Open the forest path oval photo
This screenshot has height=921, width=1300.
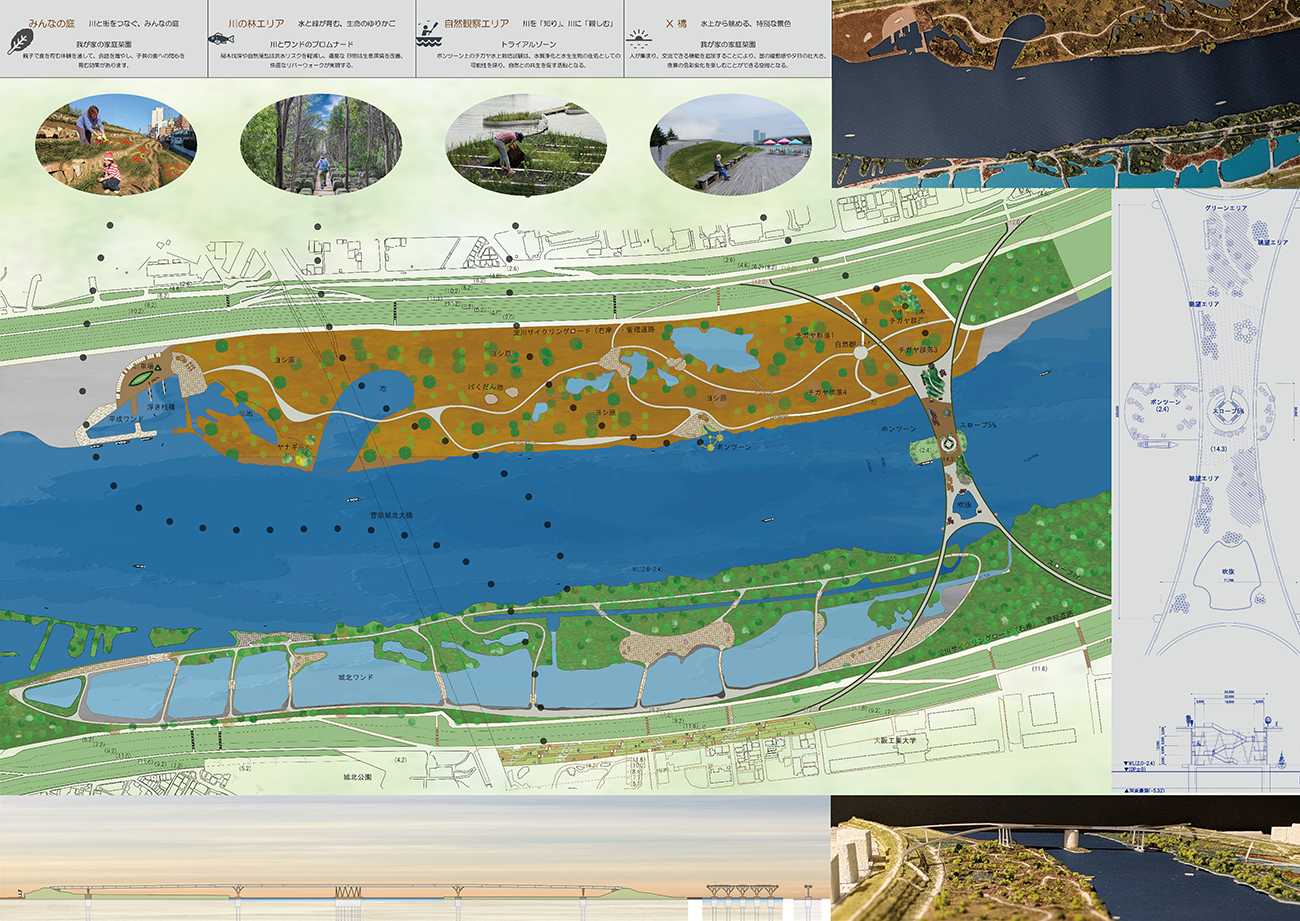(321, 144)
